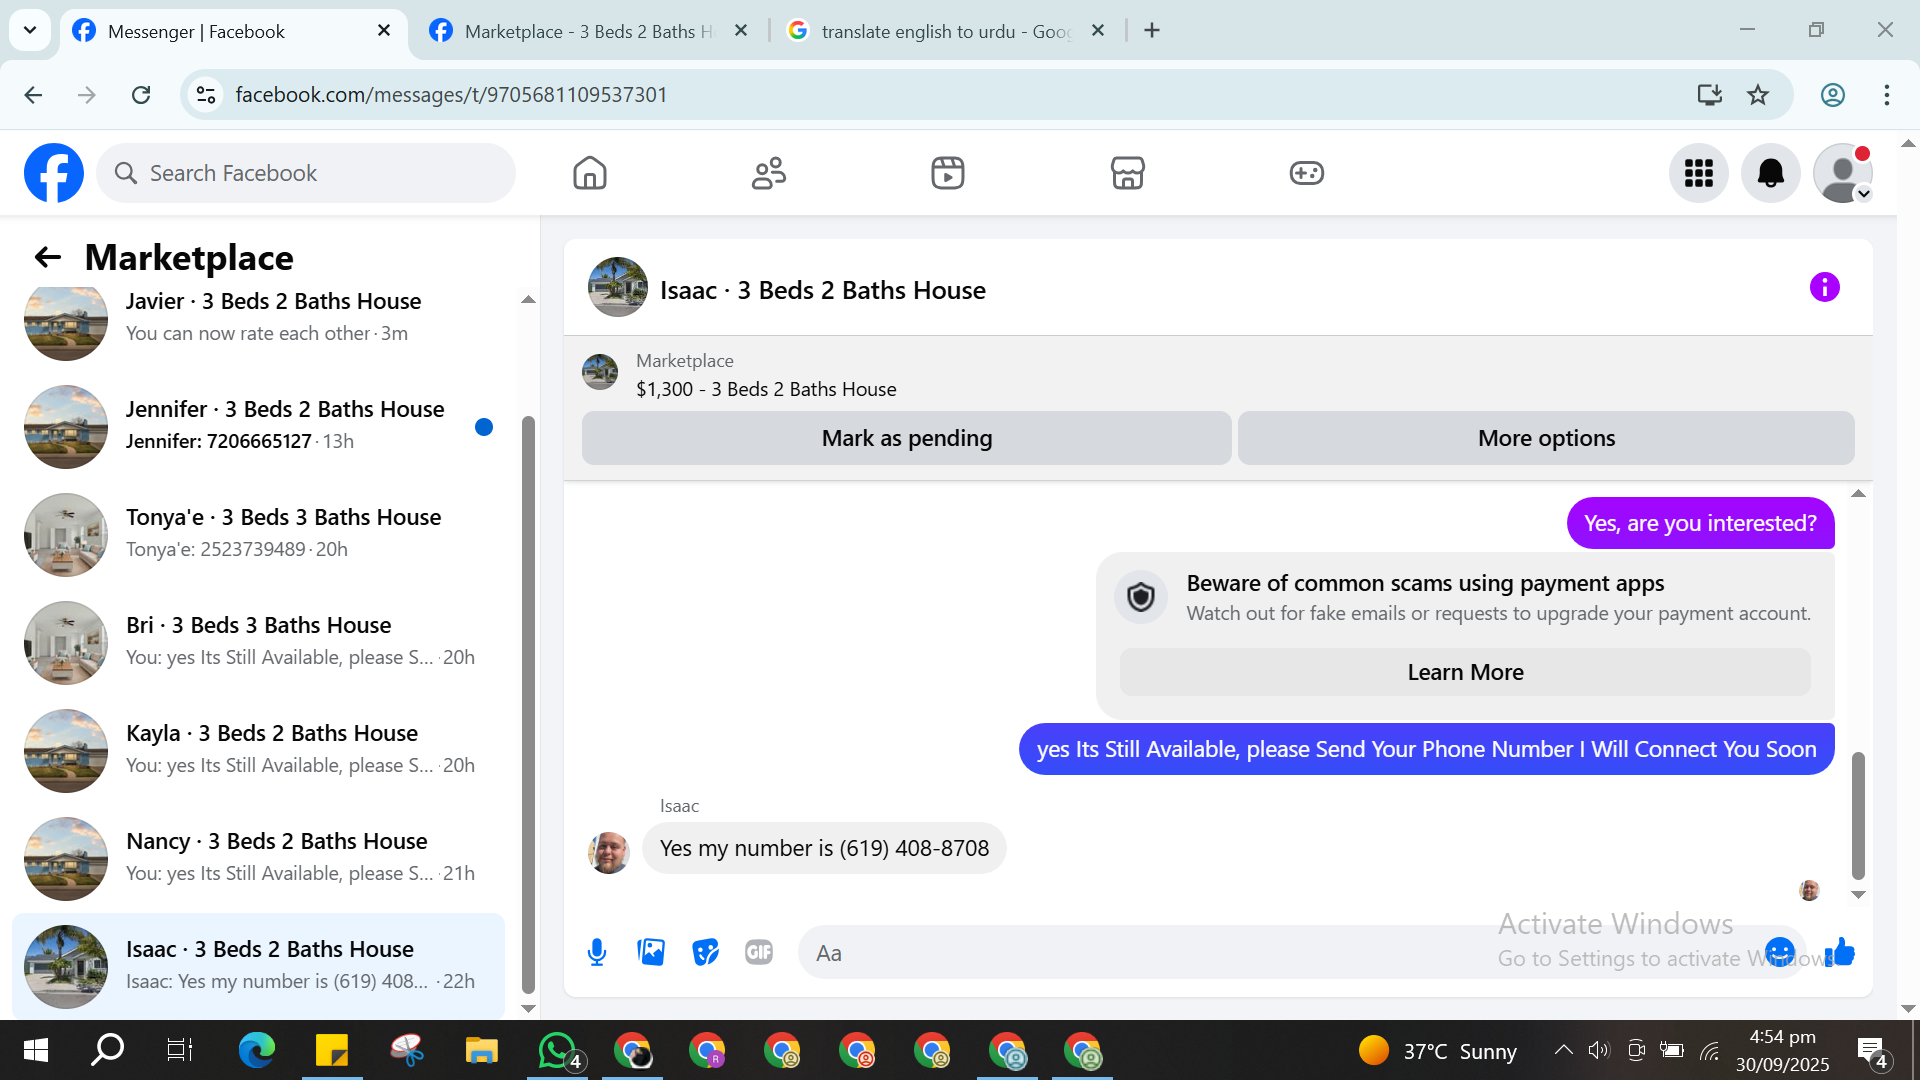Click the conversation scrollbar thumb
Viewport: 1920px width, 1080px height.
coord(1858,815)
